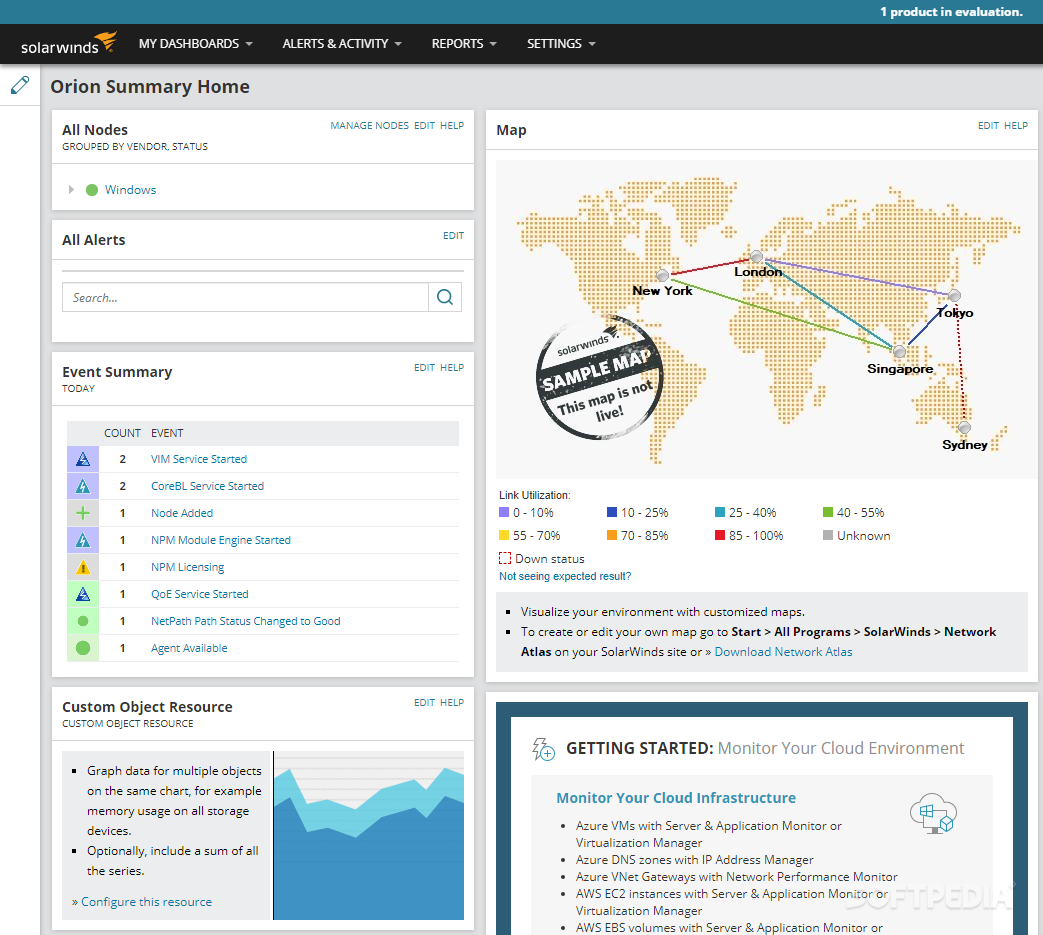Expand the Windows vendor group

click(x=71, y=190)
